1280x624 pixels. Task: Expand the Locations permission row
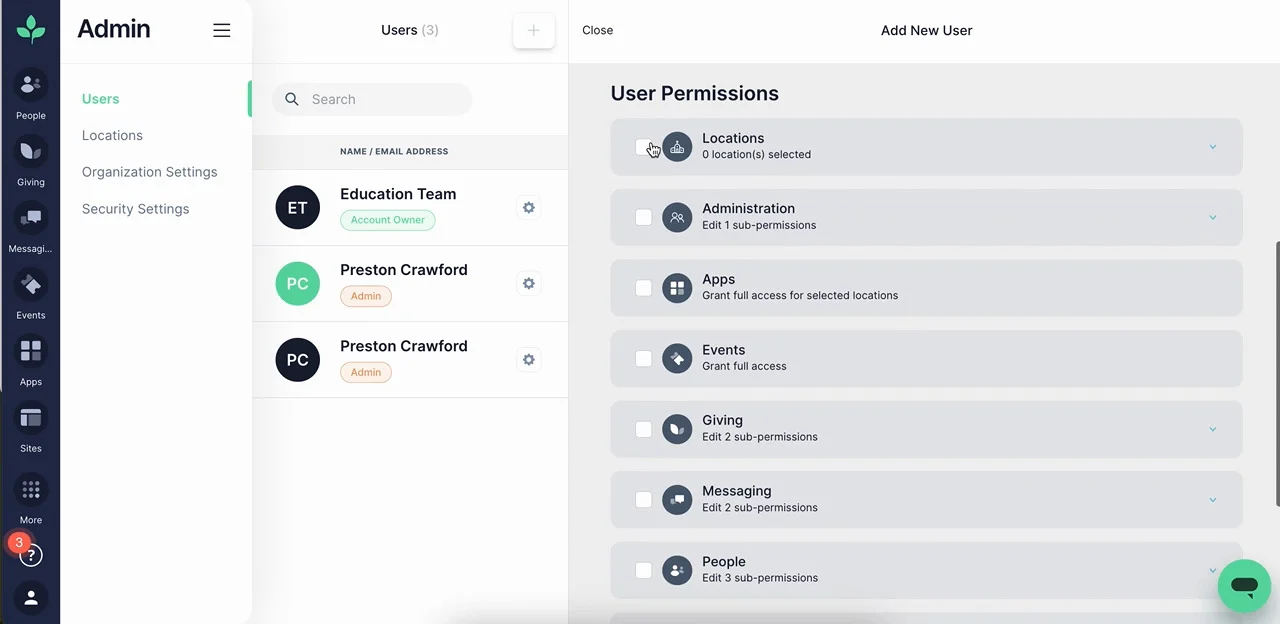(x=1212, y=147)
